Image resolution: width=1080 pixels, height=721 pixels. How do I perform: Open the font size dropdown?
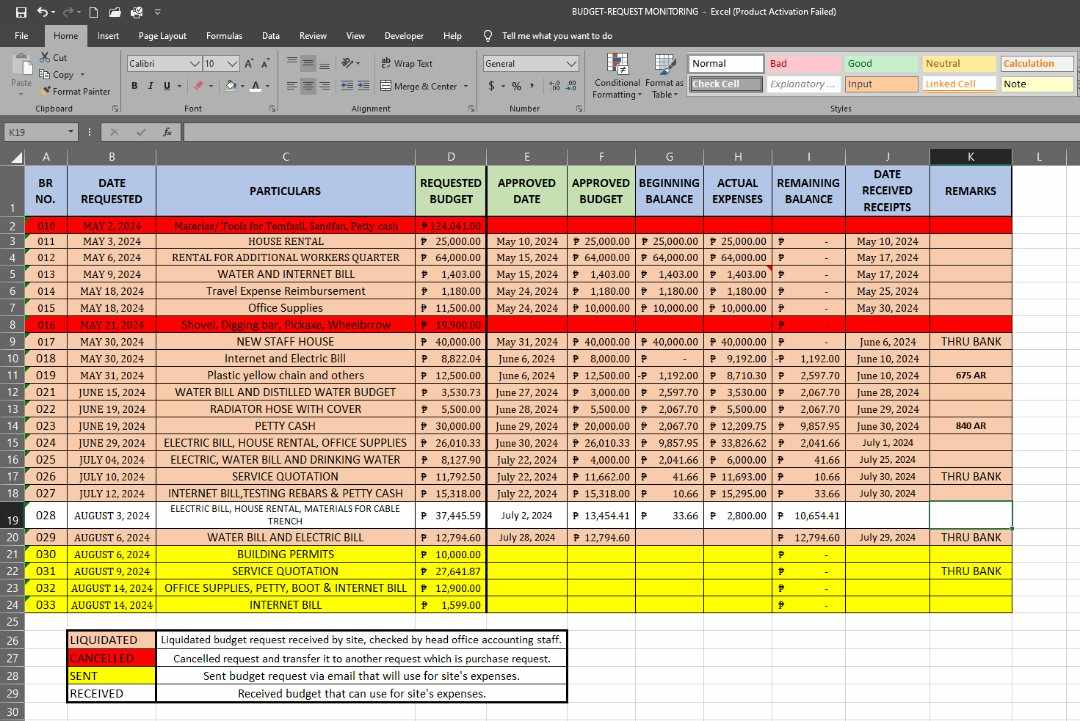pos(233,63)
